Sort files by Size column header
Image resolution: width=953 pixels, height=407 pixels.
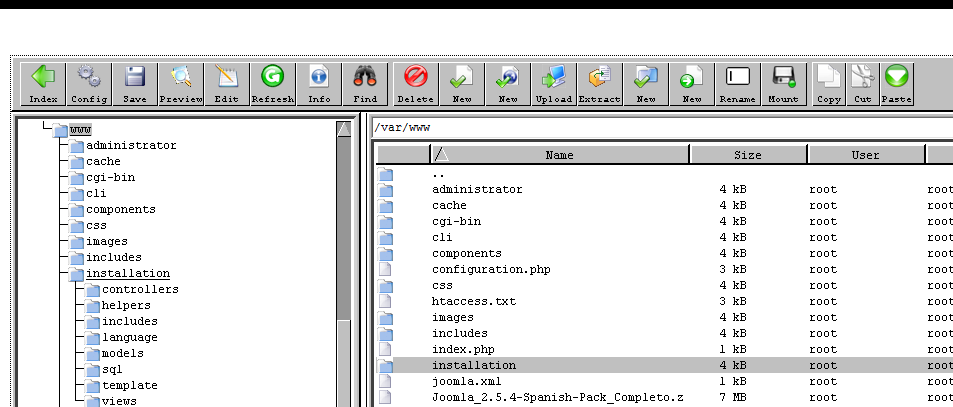tap(747, 155)
